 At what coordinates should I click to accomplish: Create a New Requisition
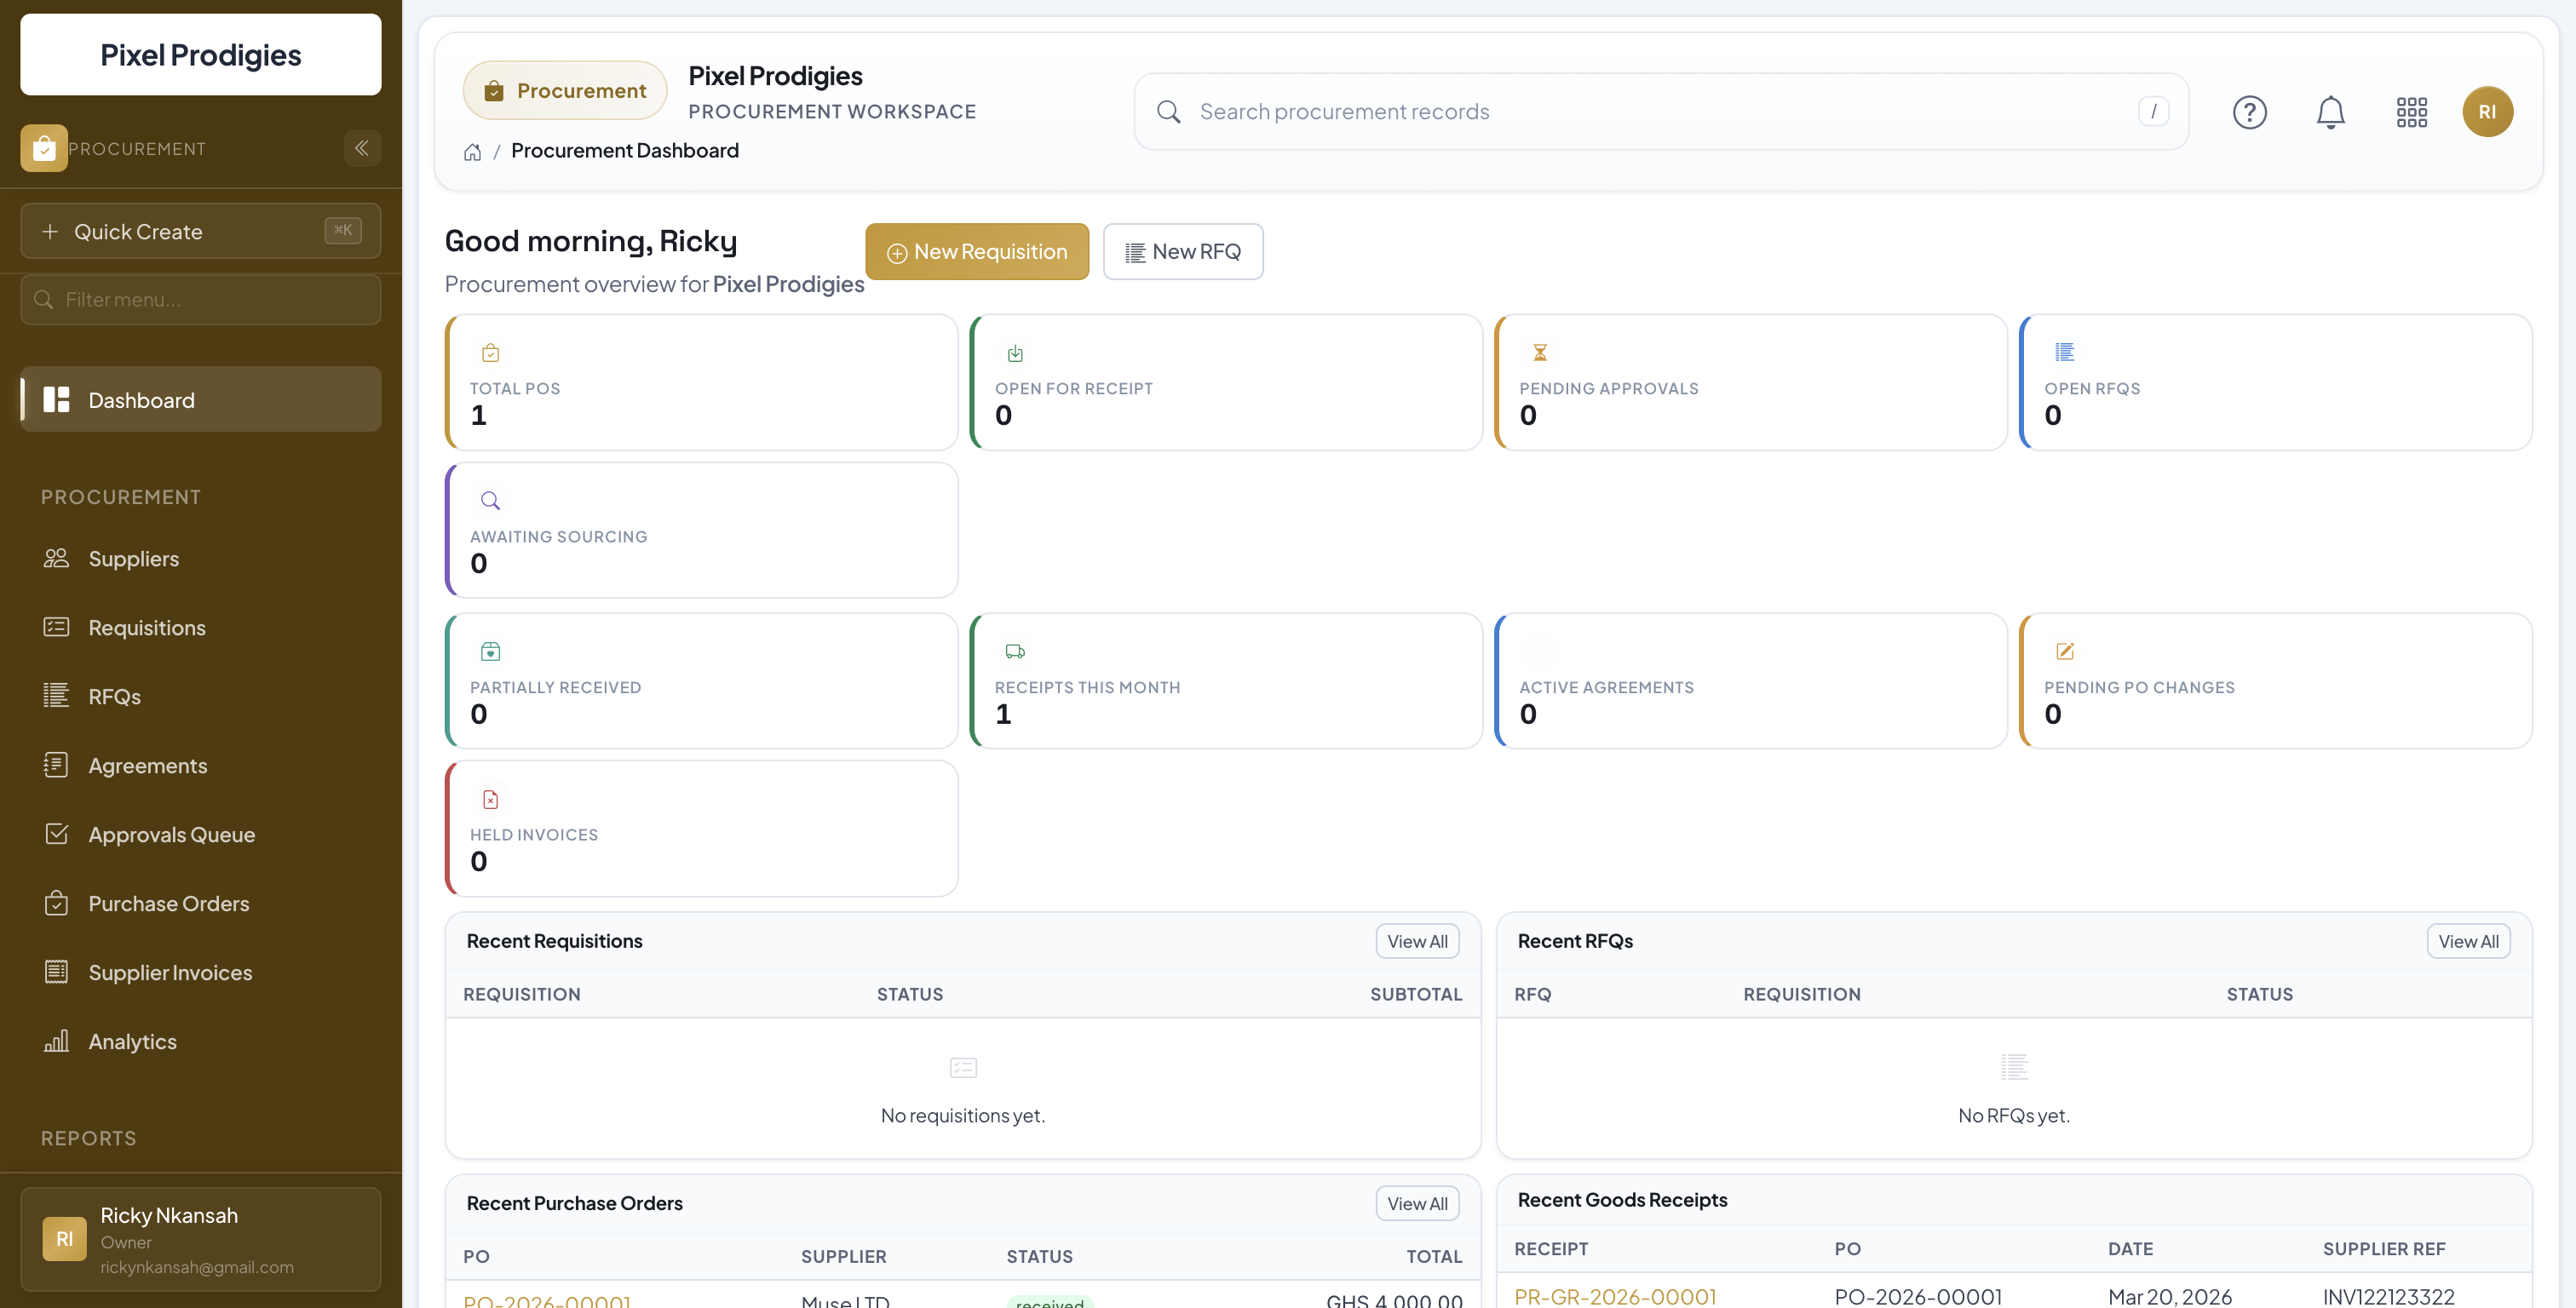click(977, 251)
